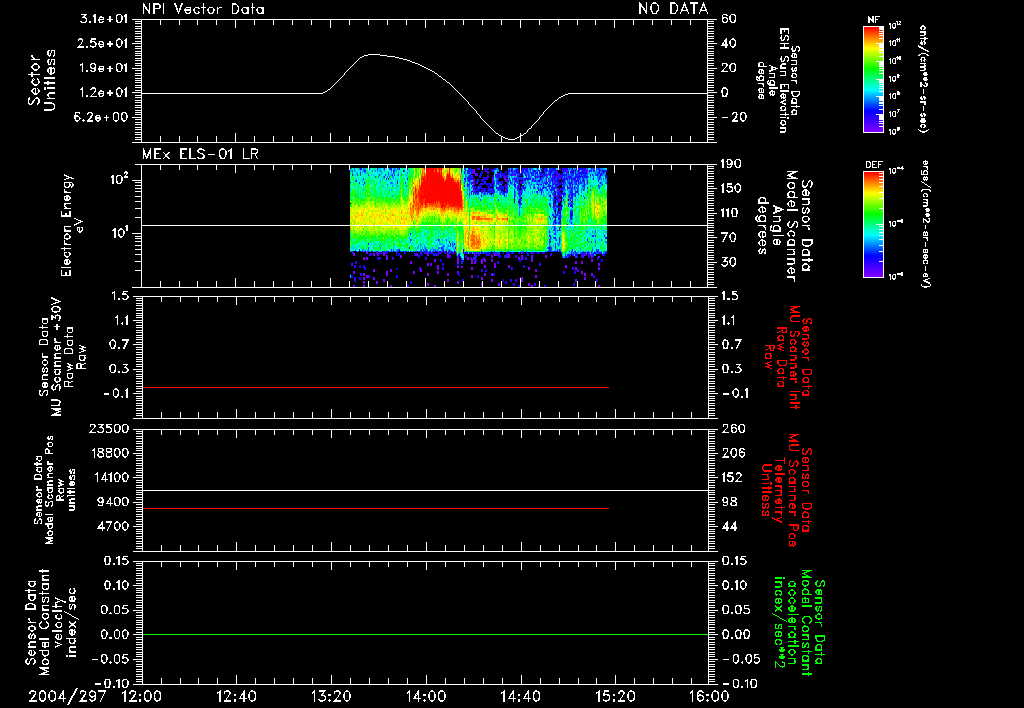Click the "Model Scanner Angle degrees" axis title
The height and width of the screenshot is (708, 1024).
point(784,226)
